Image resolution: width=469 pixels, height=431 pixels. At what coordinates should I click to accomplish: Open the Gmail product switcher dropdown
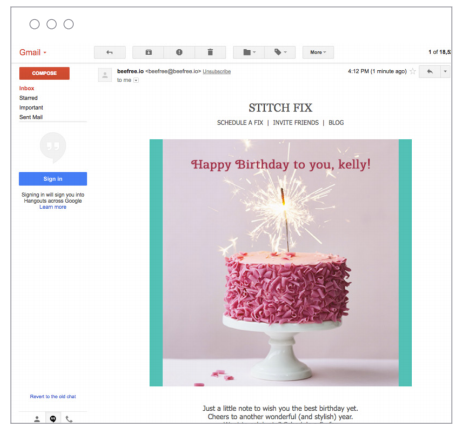click(x=33, y=52)
